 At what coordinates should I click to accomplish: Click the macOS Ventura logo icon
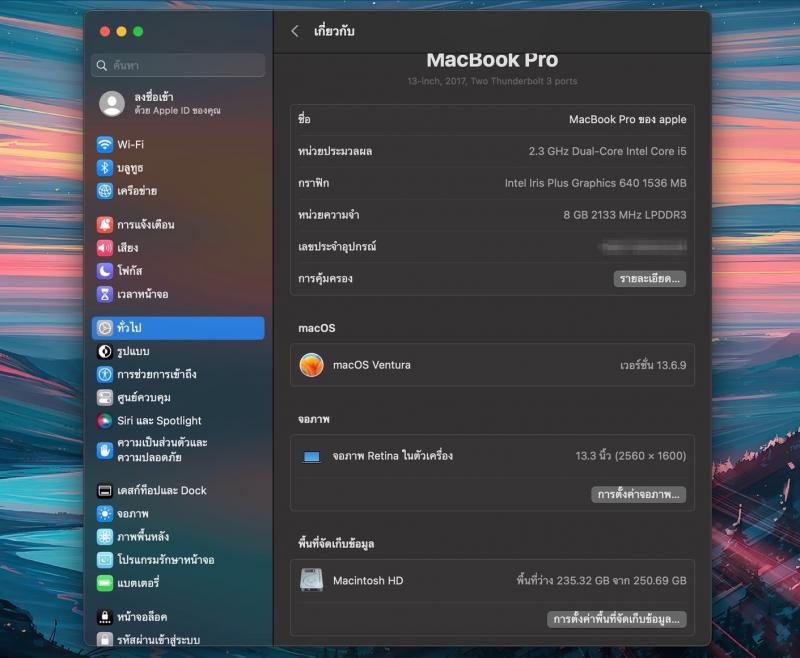[311, 365]
